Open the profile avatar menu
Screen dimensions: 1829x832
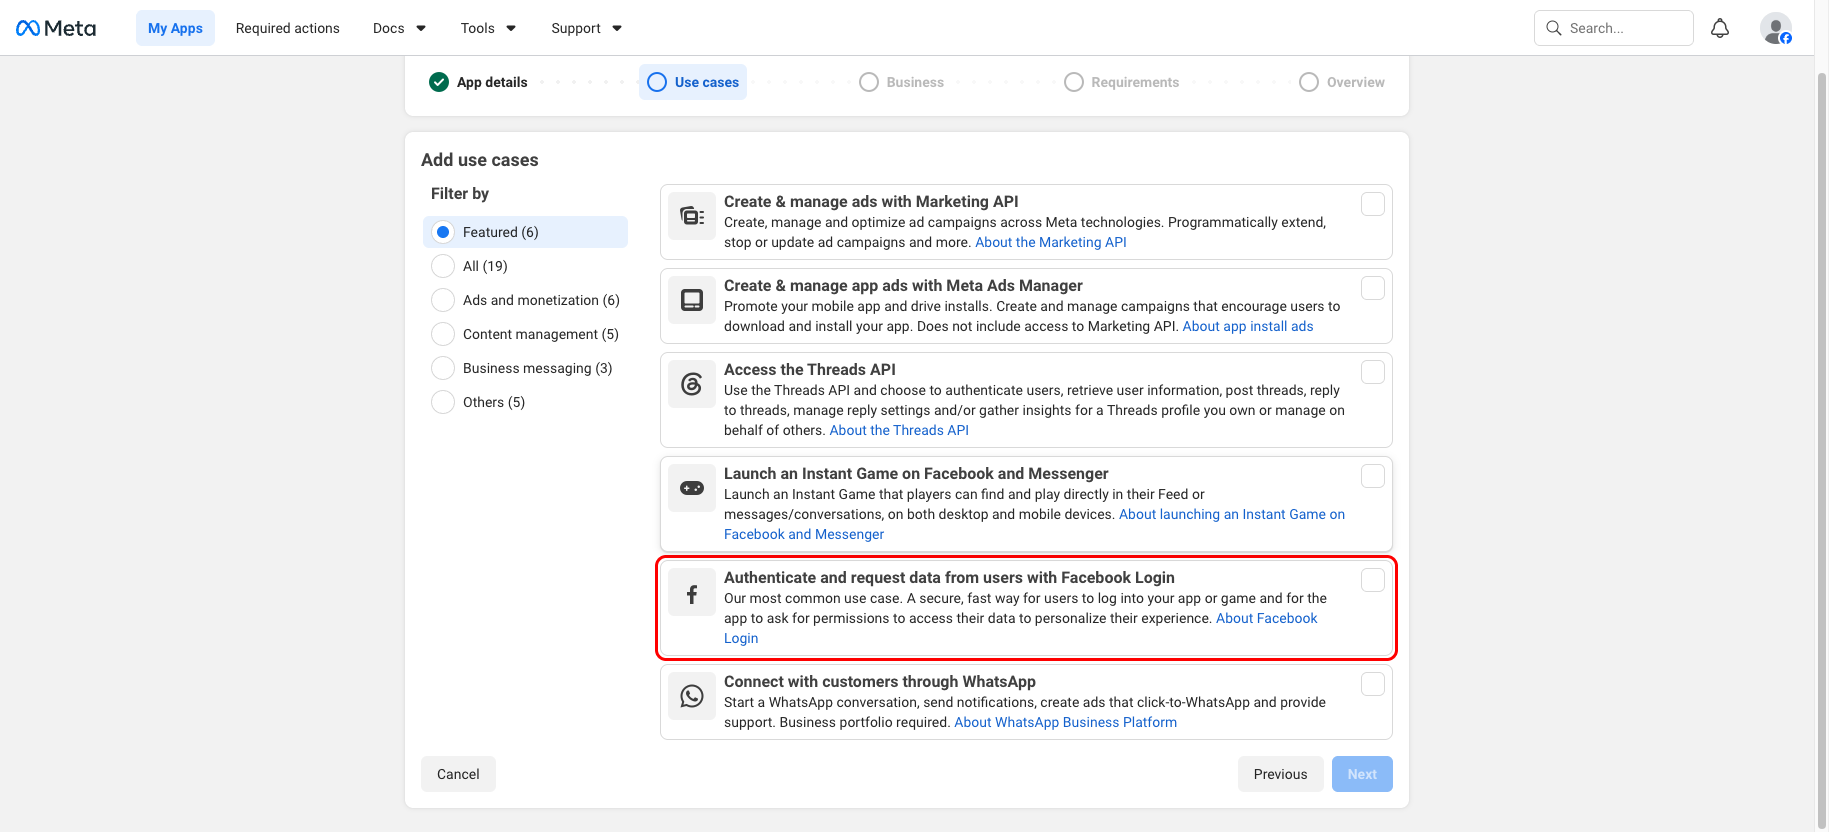tap(1776, 28)
